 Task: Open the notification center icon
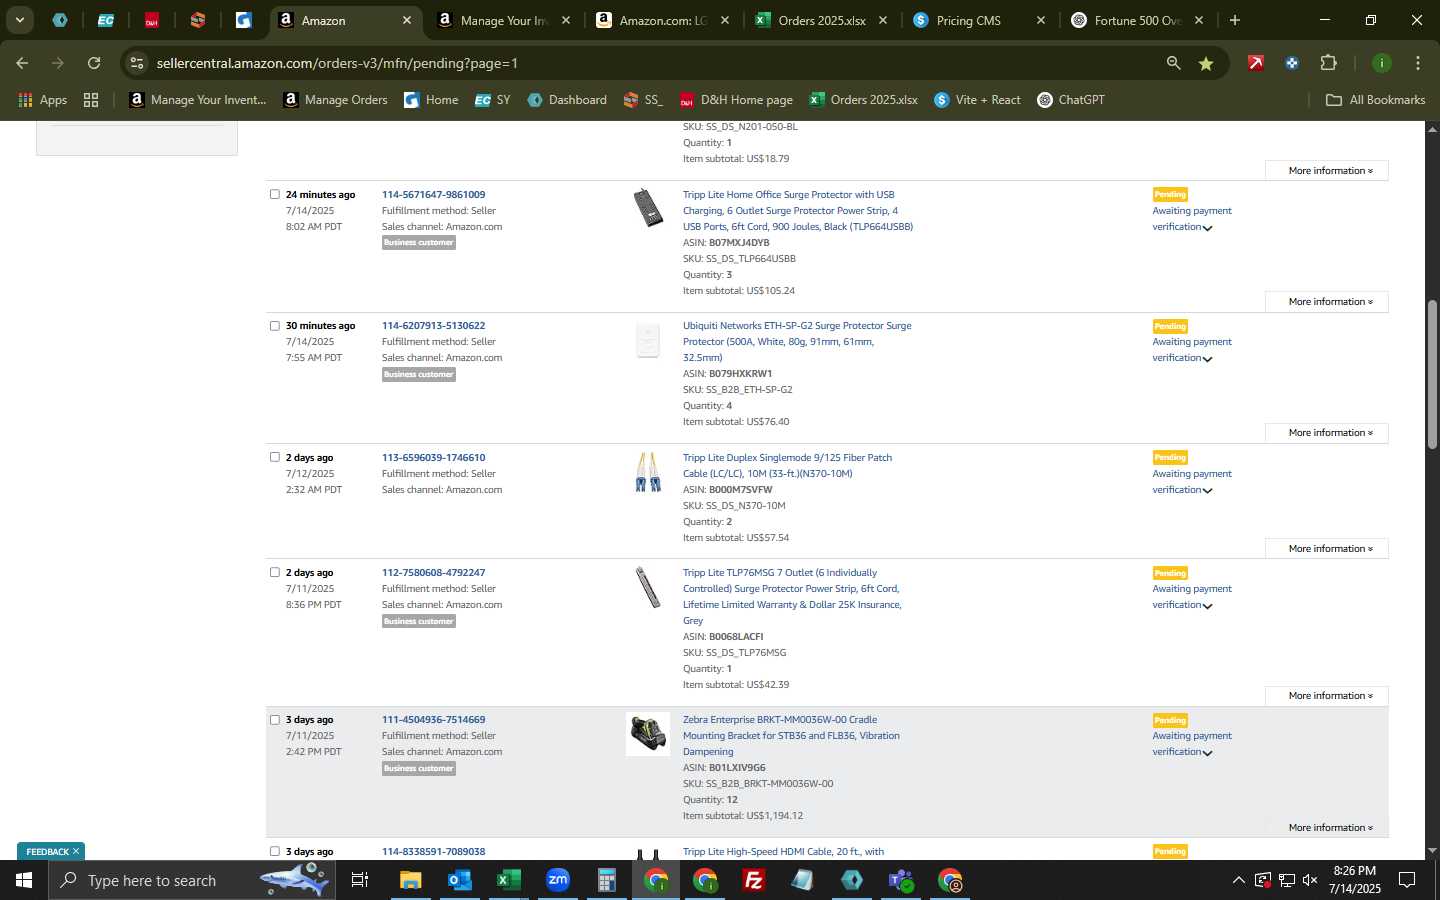(x=1407, y=880)
